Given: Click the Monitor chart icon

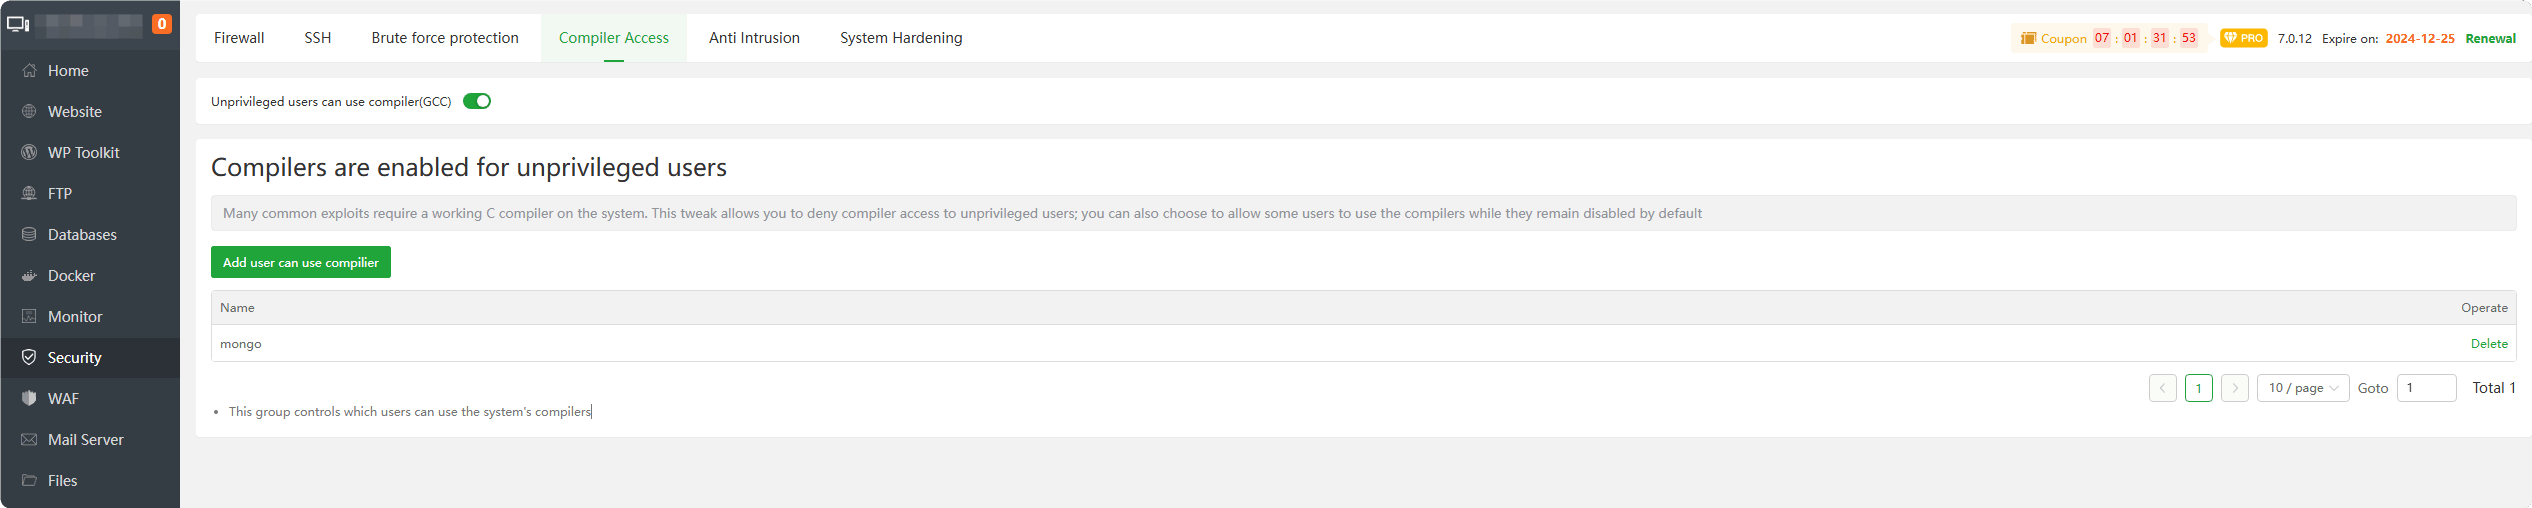Looking at the screenshot, I should pos(29,317).
